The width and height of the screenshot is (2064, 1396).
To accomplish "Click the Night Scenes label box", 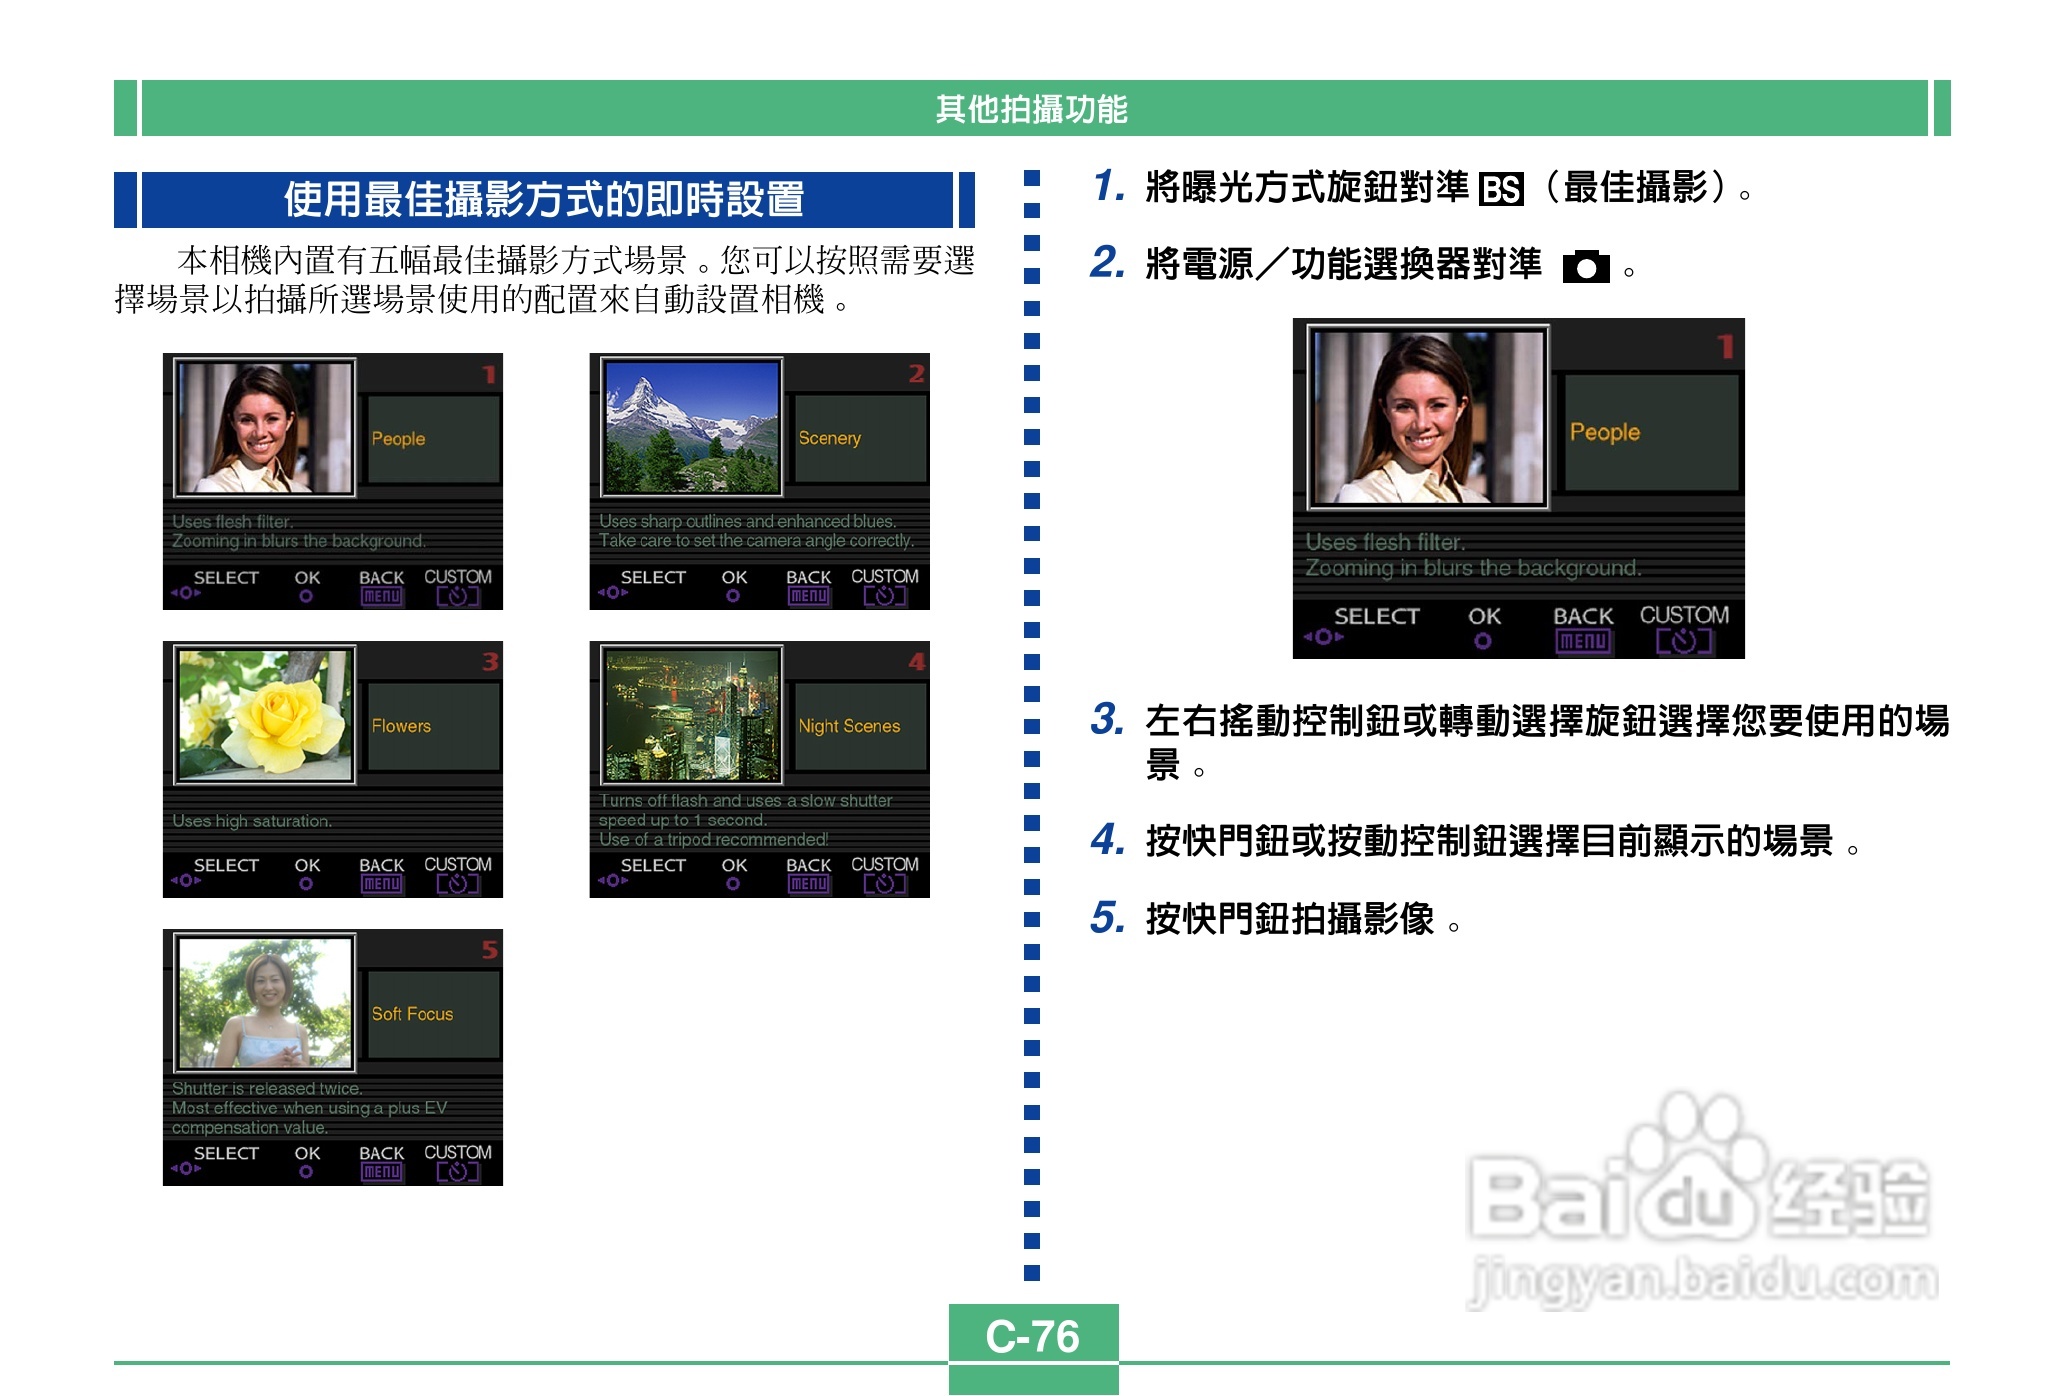I will pyautogui.click(x=858, y=726).
